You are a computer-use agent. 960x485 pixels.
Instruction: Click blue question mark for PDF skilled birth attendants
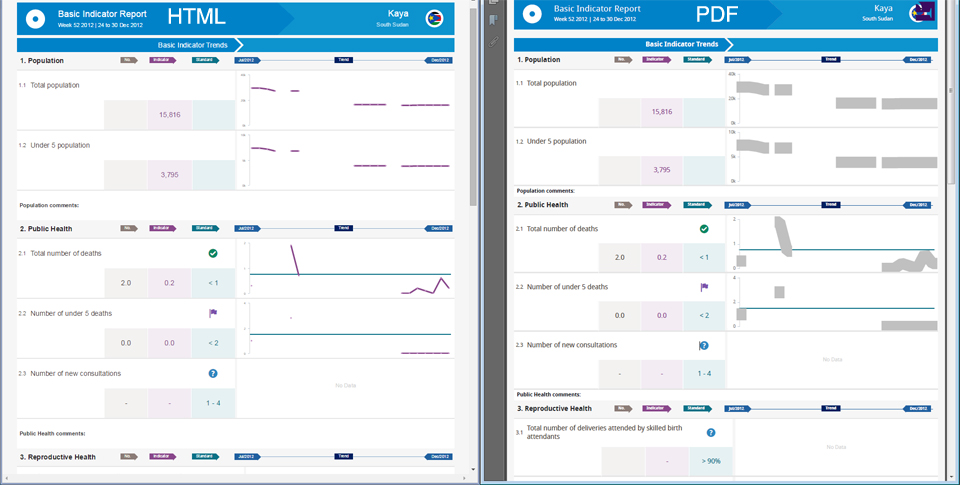711,433
